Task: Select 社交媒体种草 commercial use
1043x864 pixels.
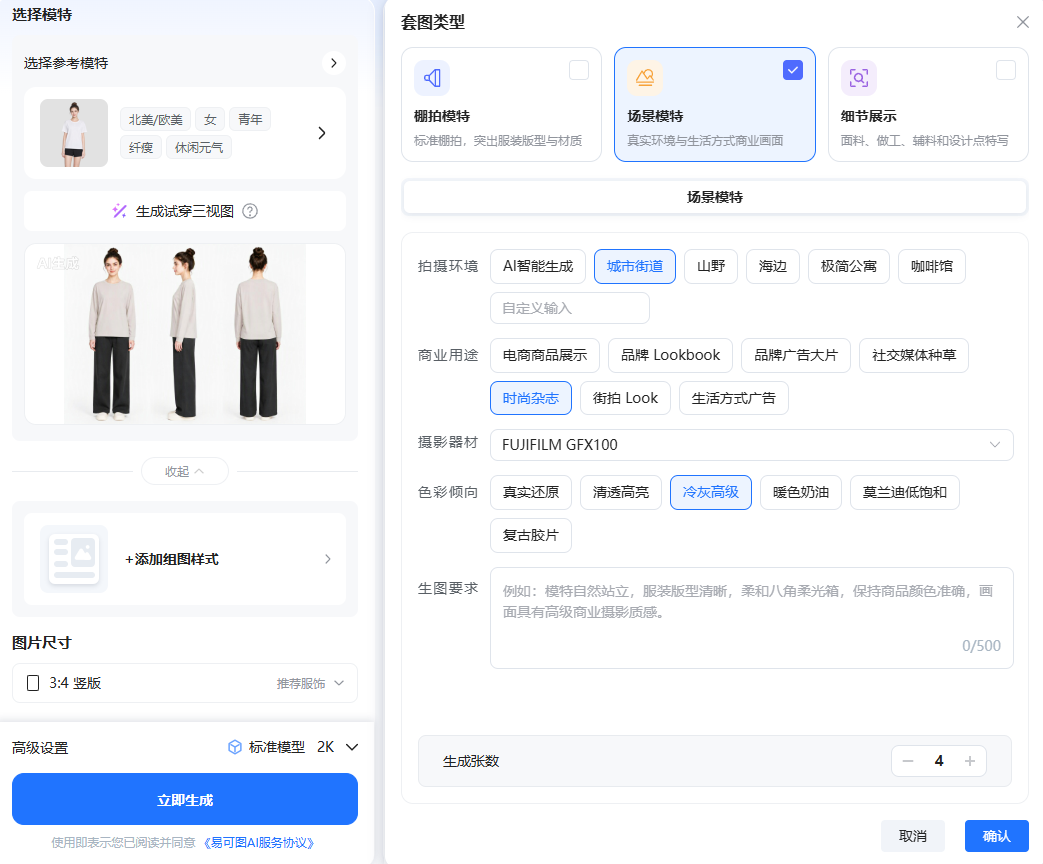Action: pos(913,355)
